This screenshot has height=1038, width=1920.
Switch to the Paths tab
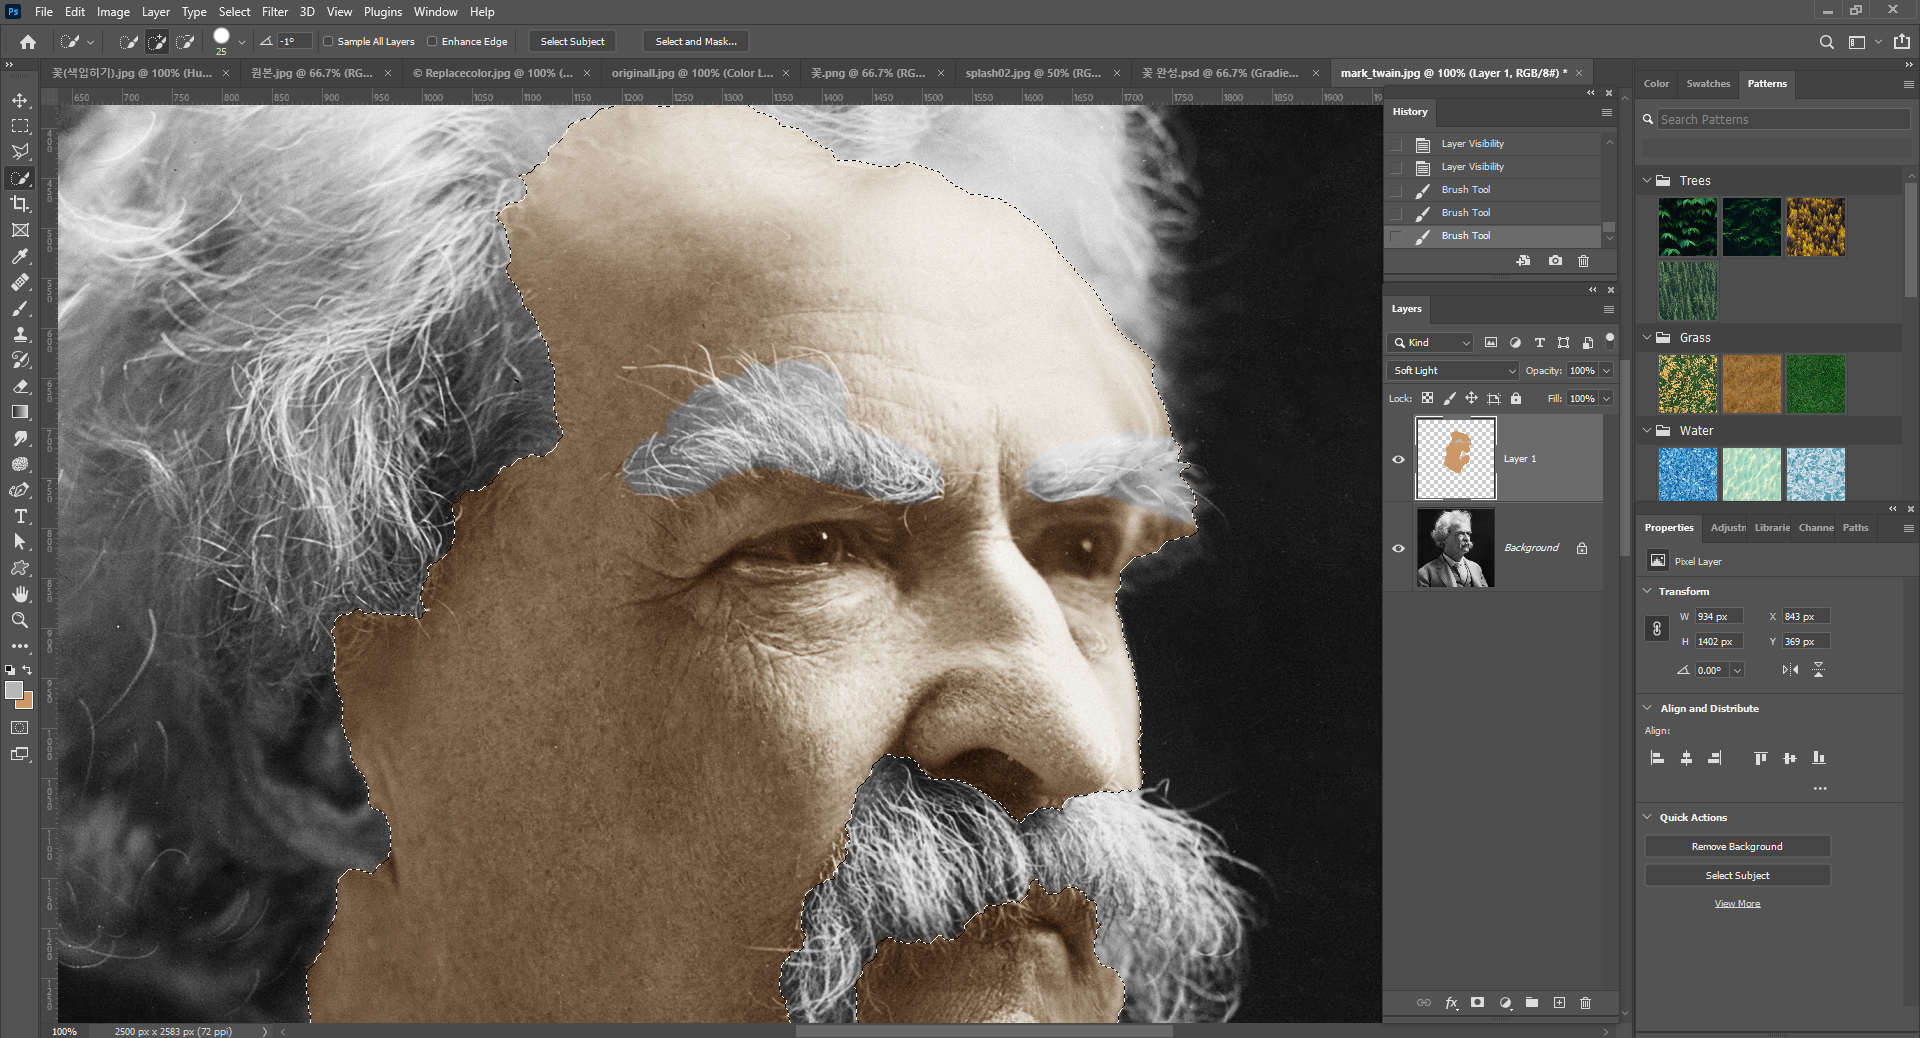coord(1856,528)
